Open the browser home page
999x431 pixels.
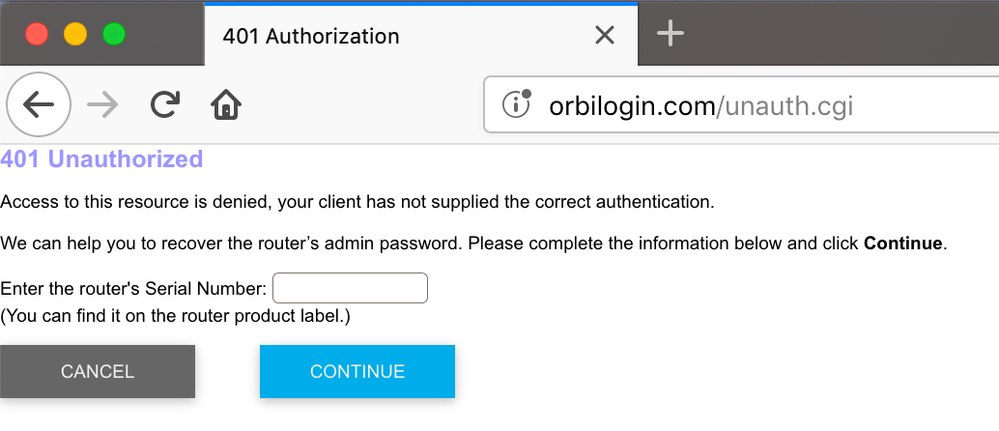226,104
